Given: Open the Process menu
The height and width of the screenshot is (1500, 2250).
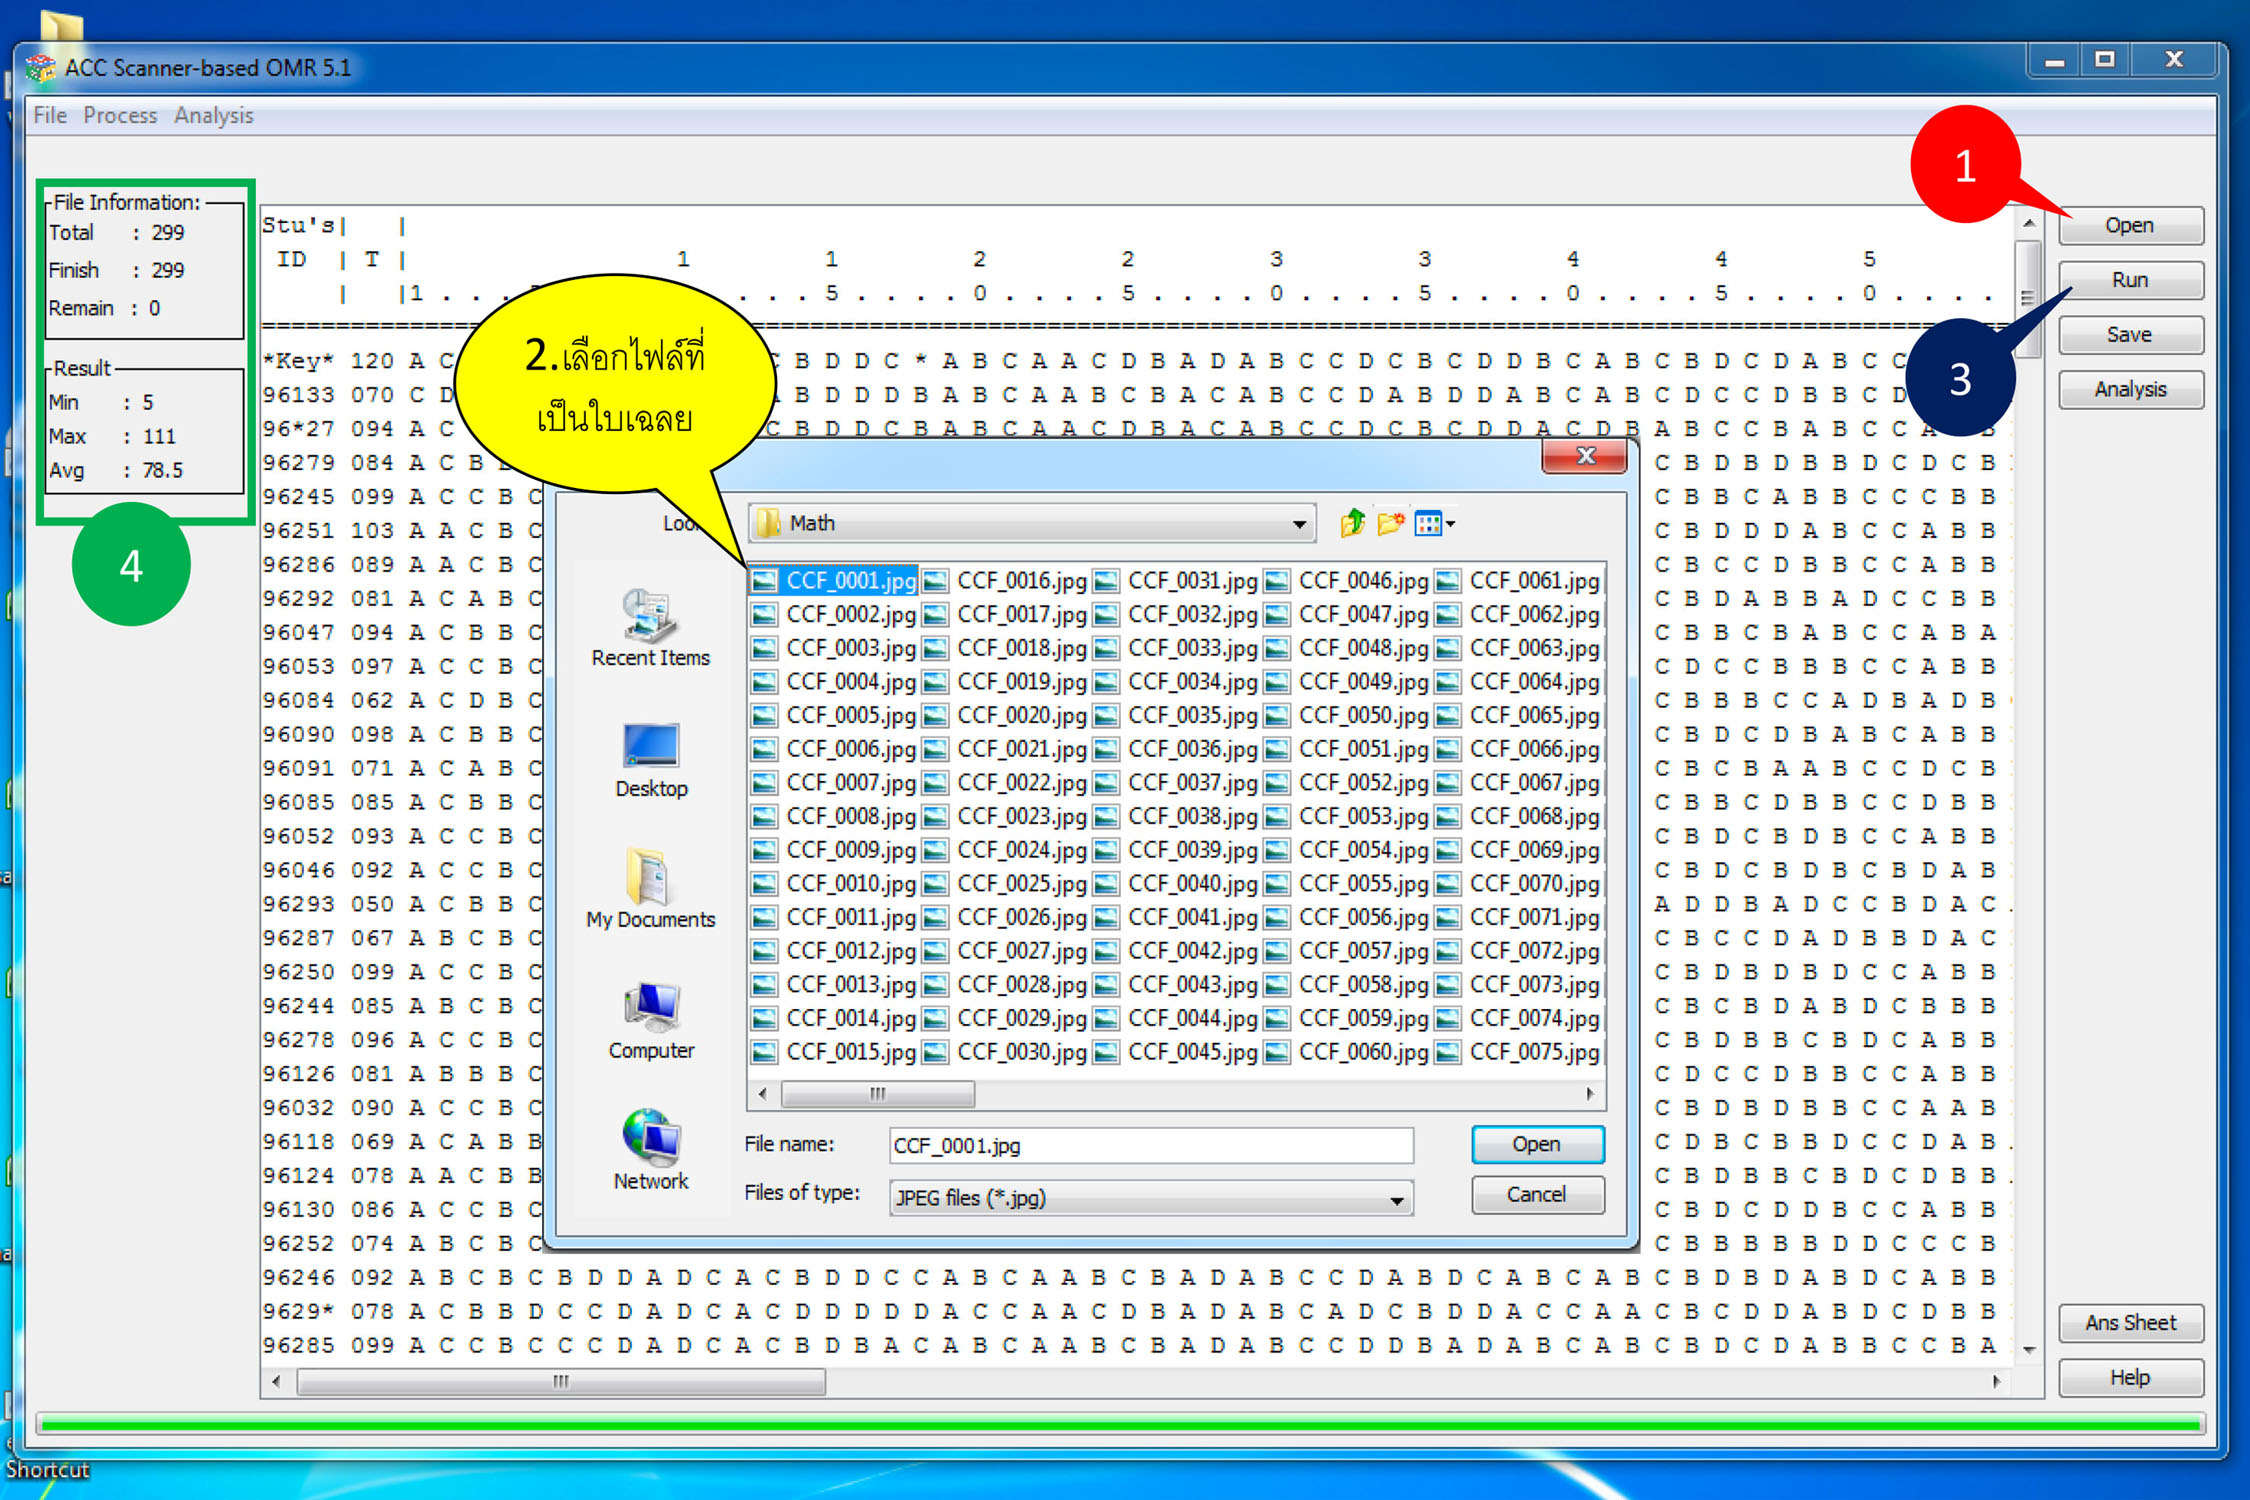Looking at the screenshot, I should 119,115.
